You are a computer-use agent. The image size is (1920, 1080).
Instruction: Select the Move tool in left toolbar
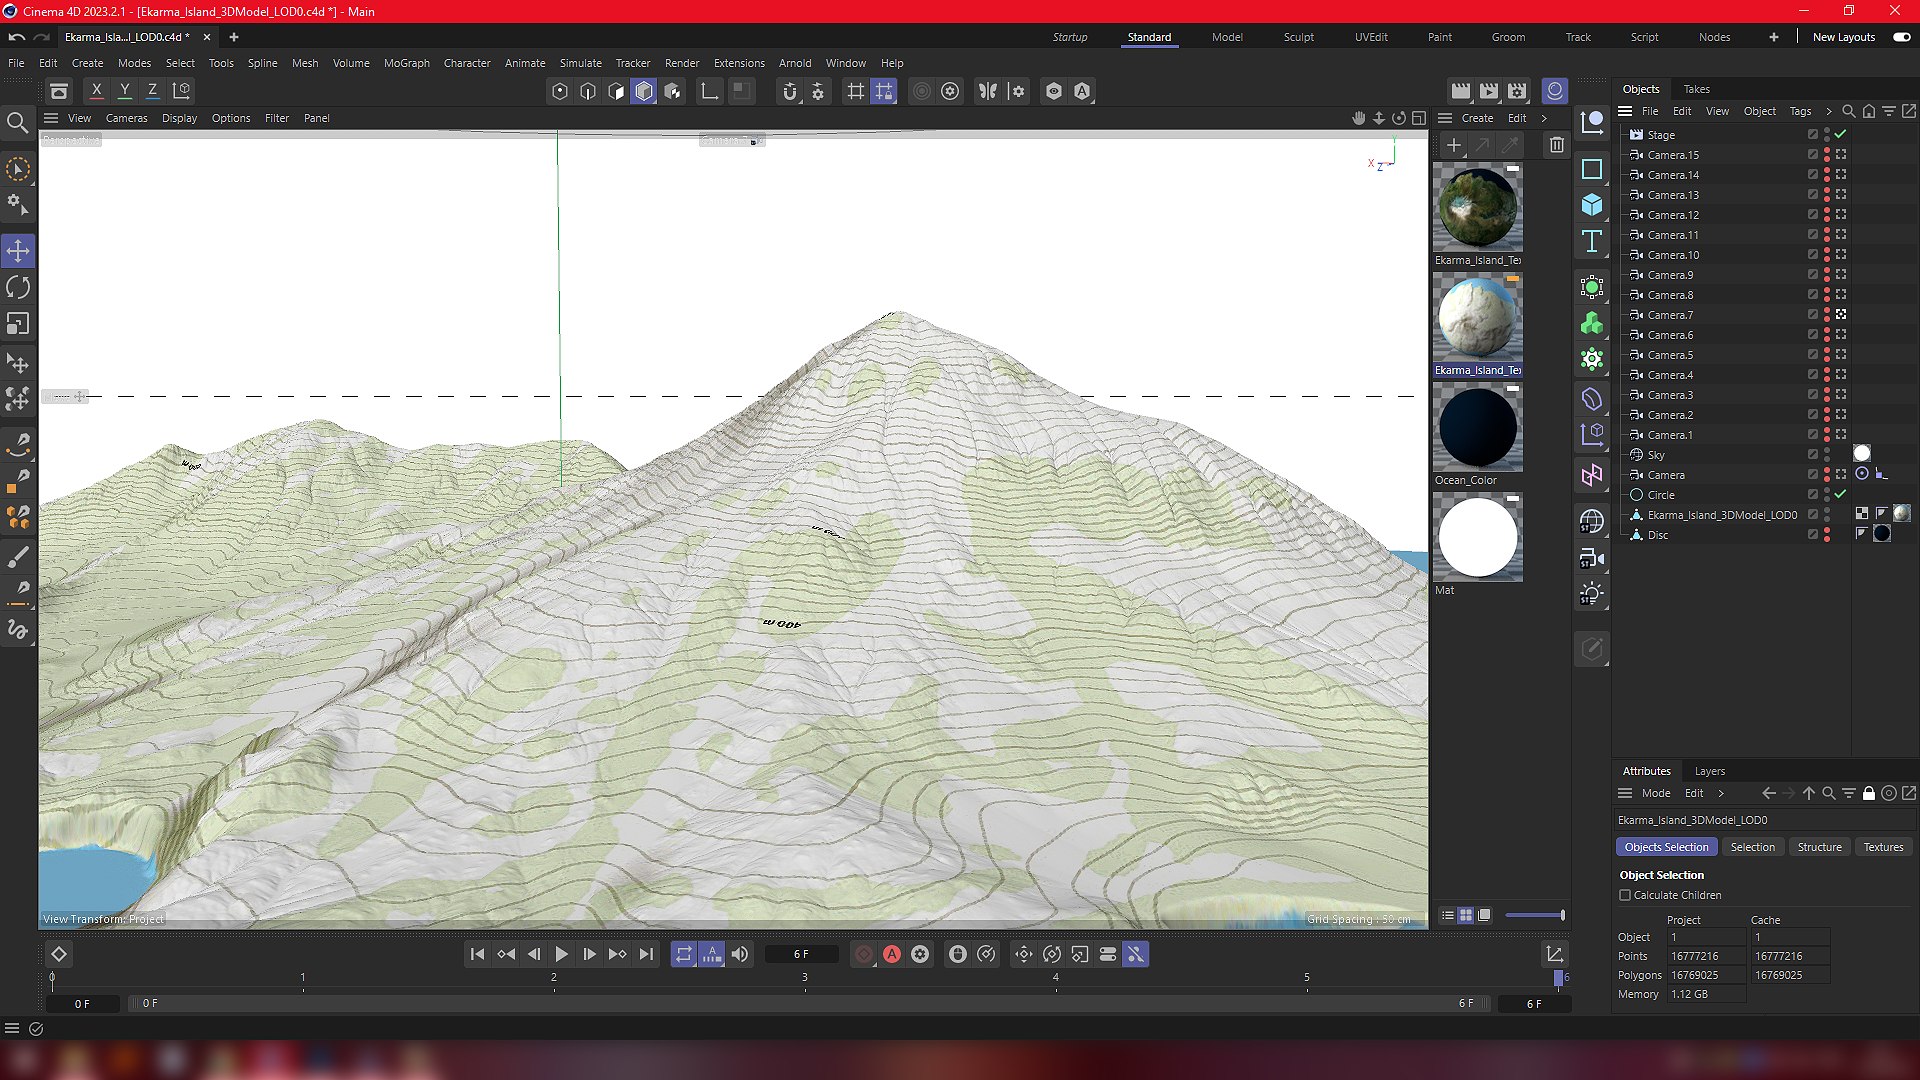tap(18, 251)
